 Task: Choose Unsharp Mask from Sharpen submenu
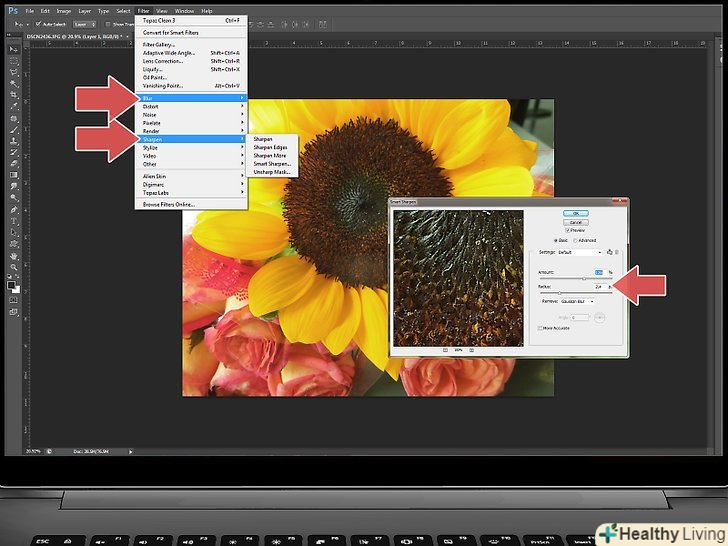pos(271,172)
